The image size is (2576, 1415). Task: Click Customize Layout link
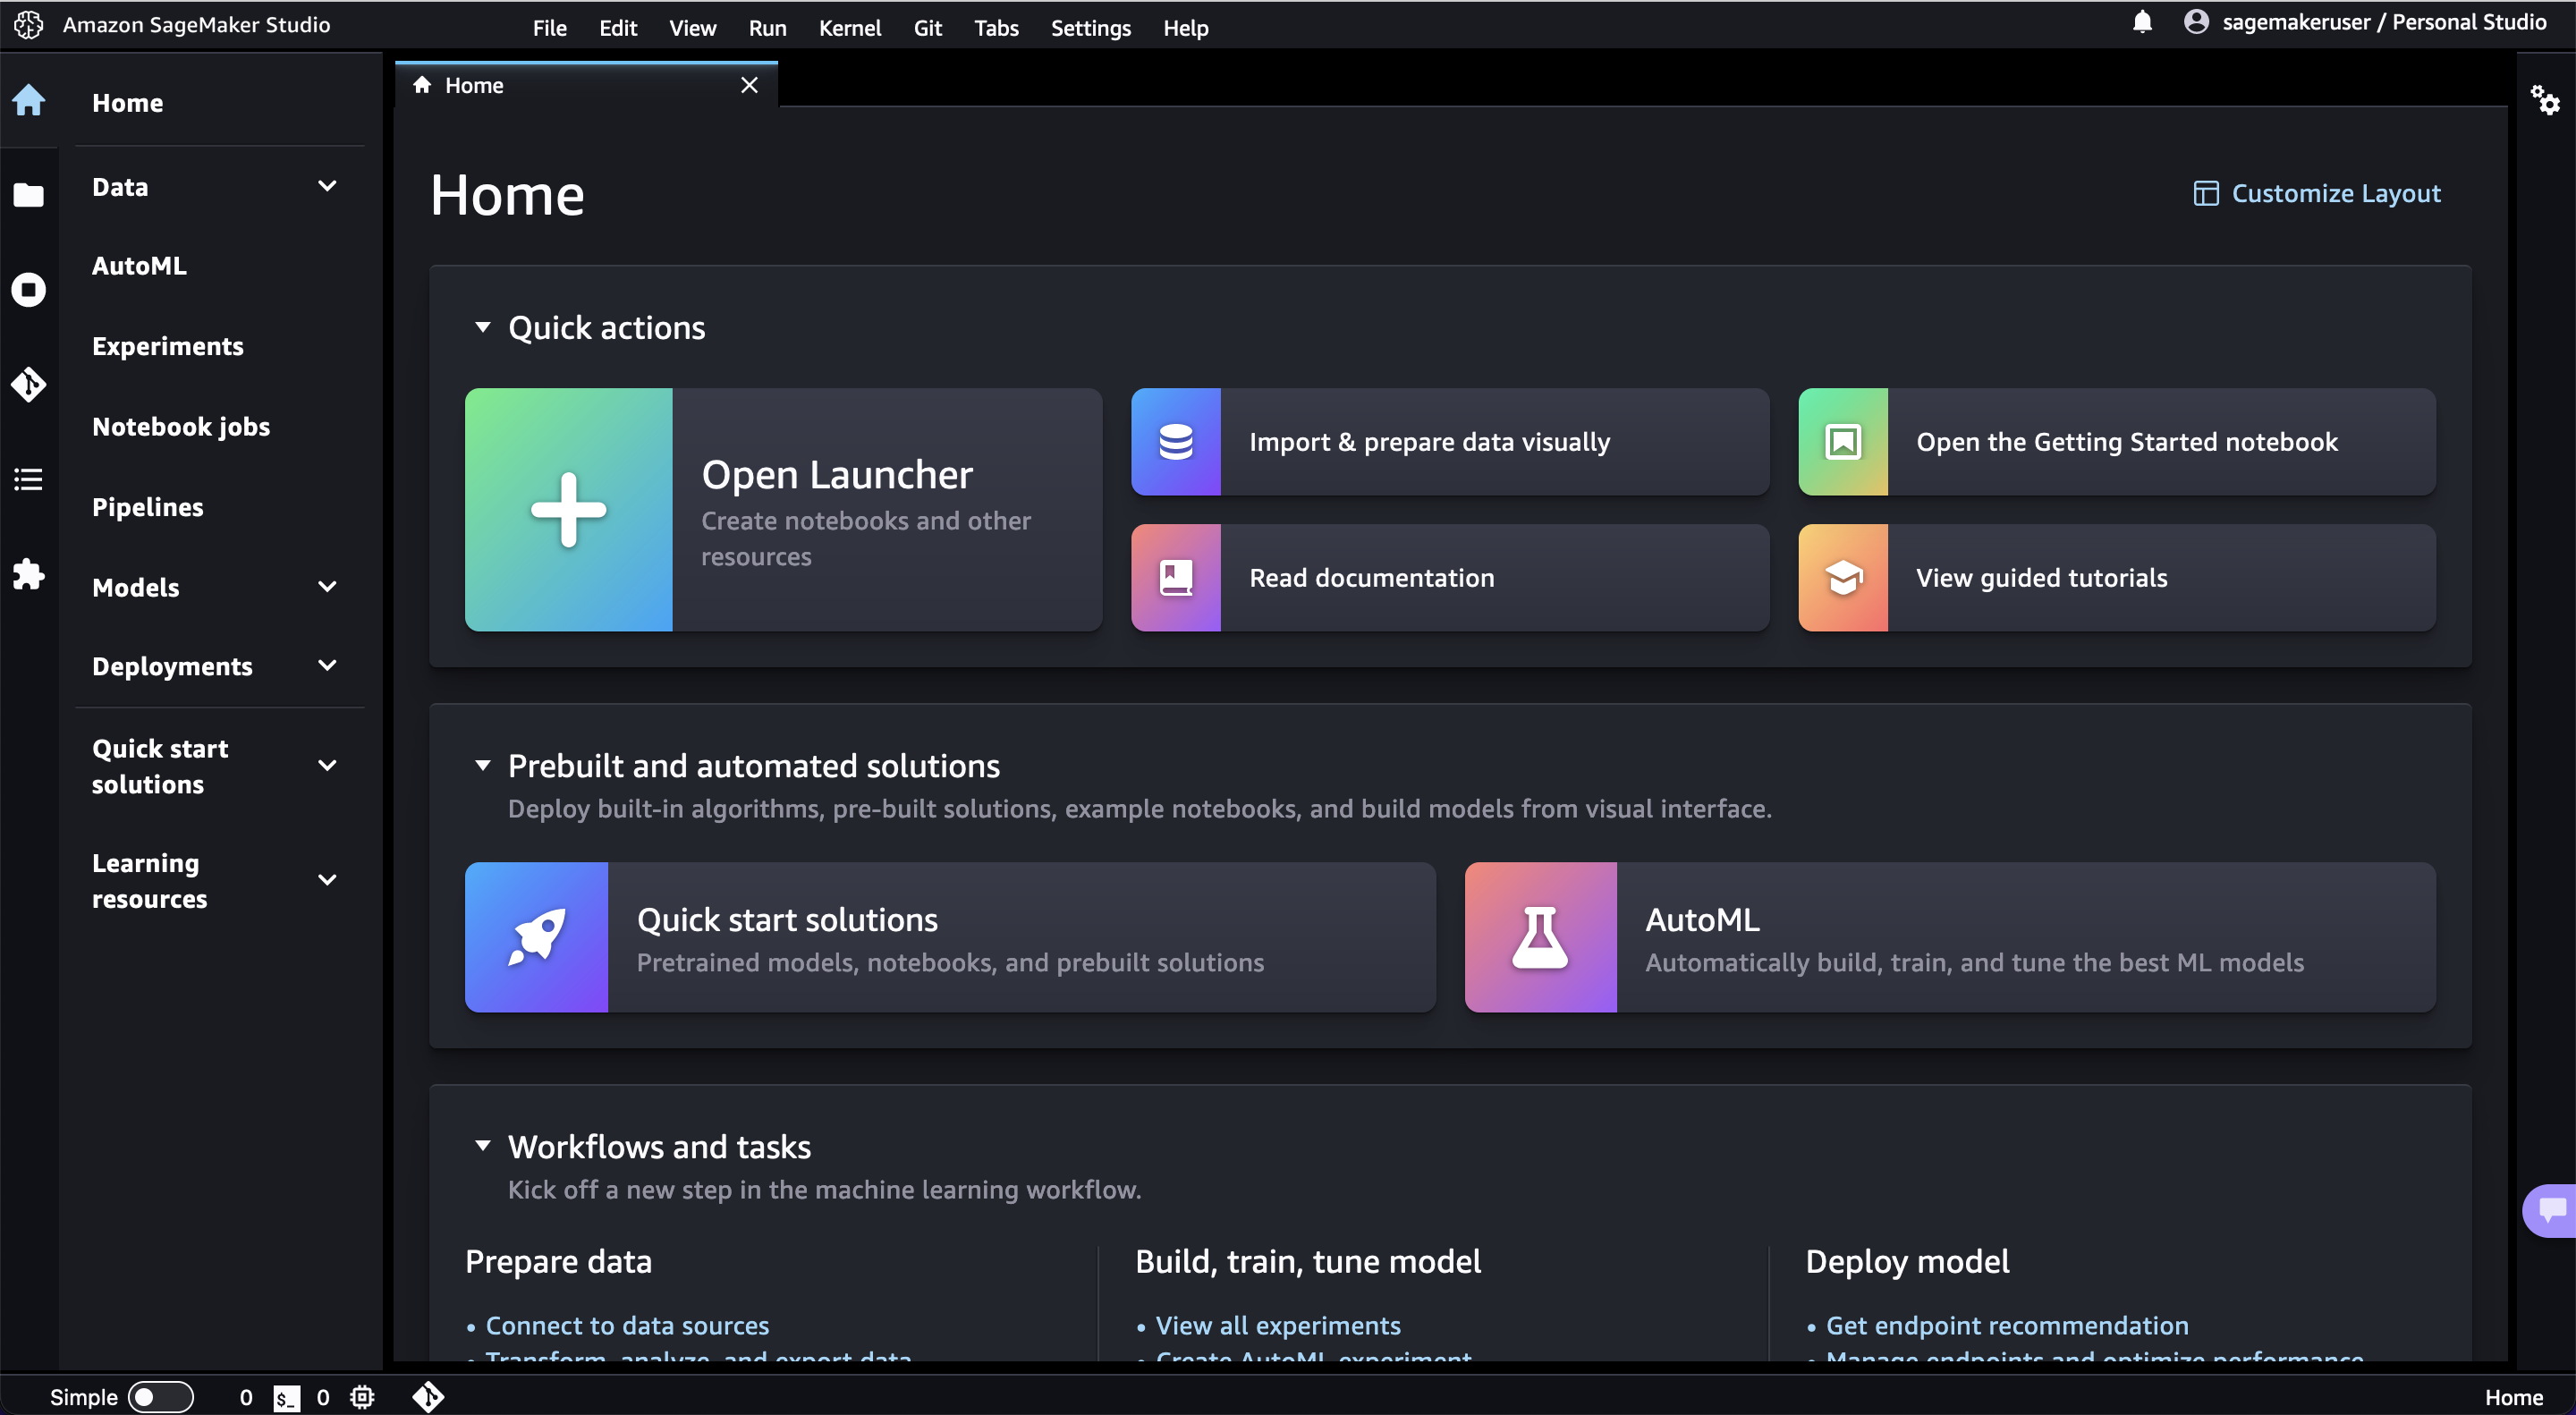click(2317, 193)
